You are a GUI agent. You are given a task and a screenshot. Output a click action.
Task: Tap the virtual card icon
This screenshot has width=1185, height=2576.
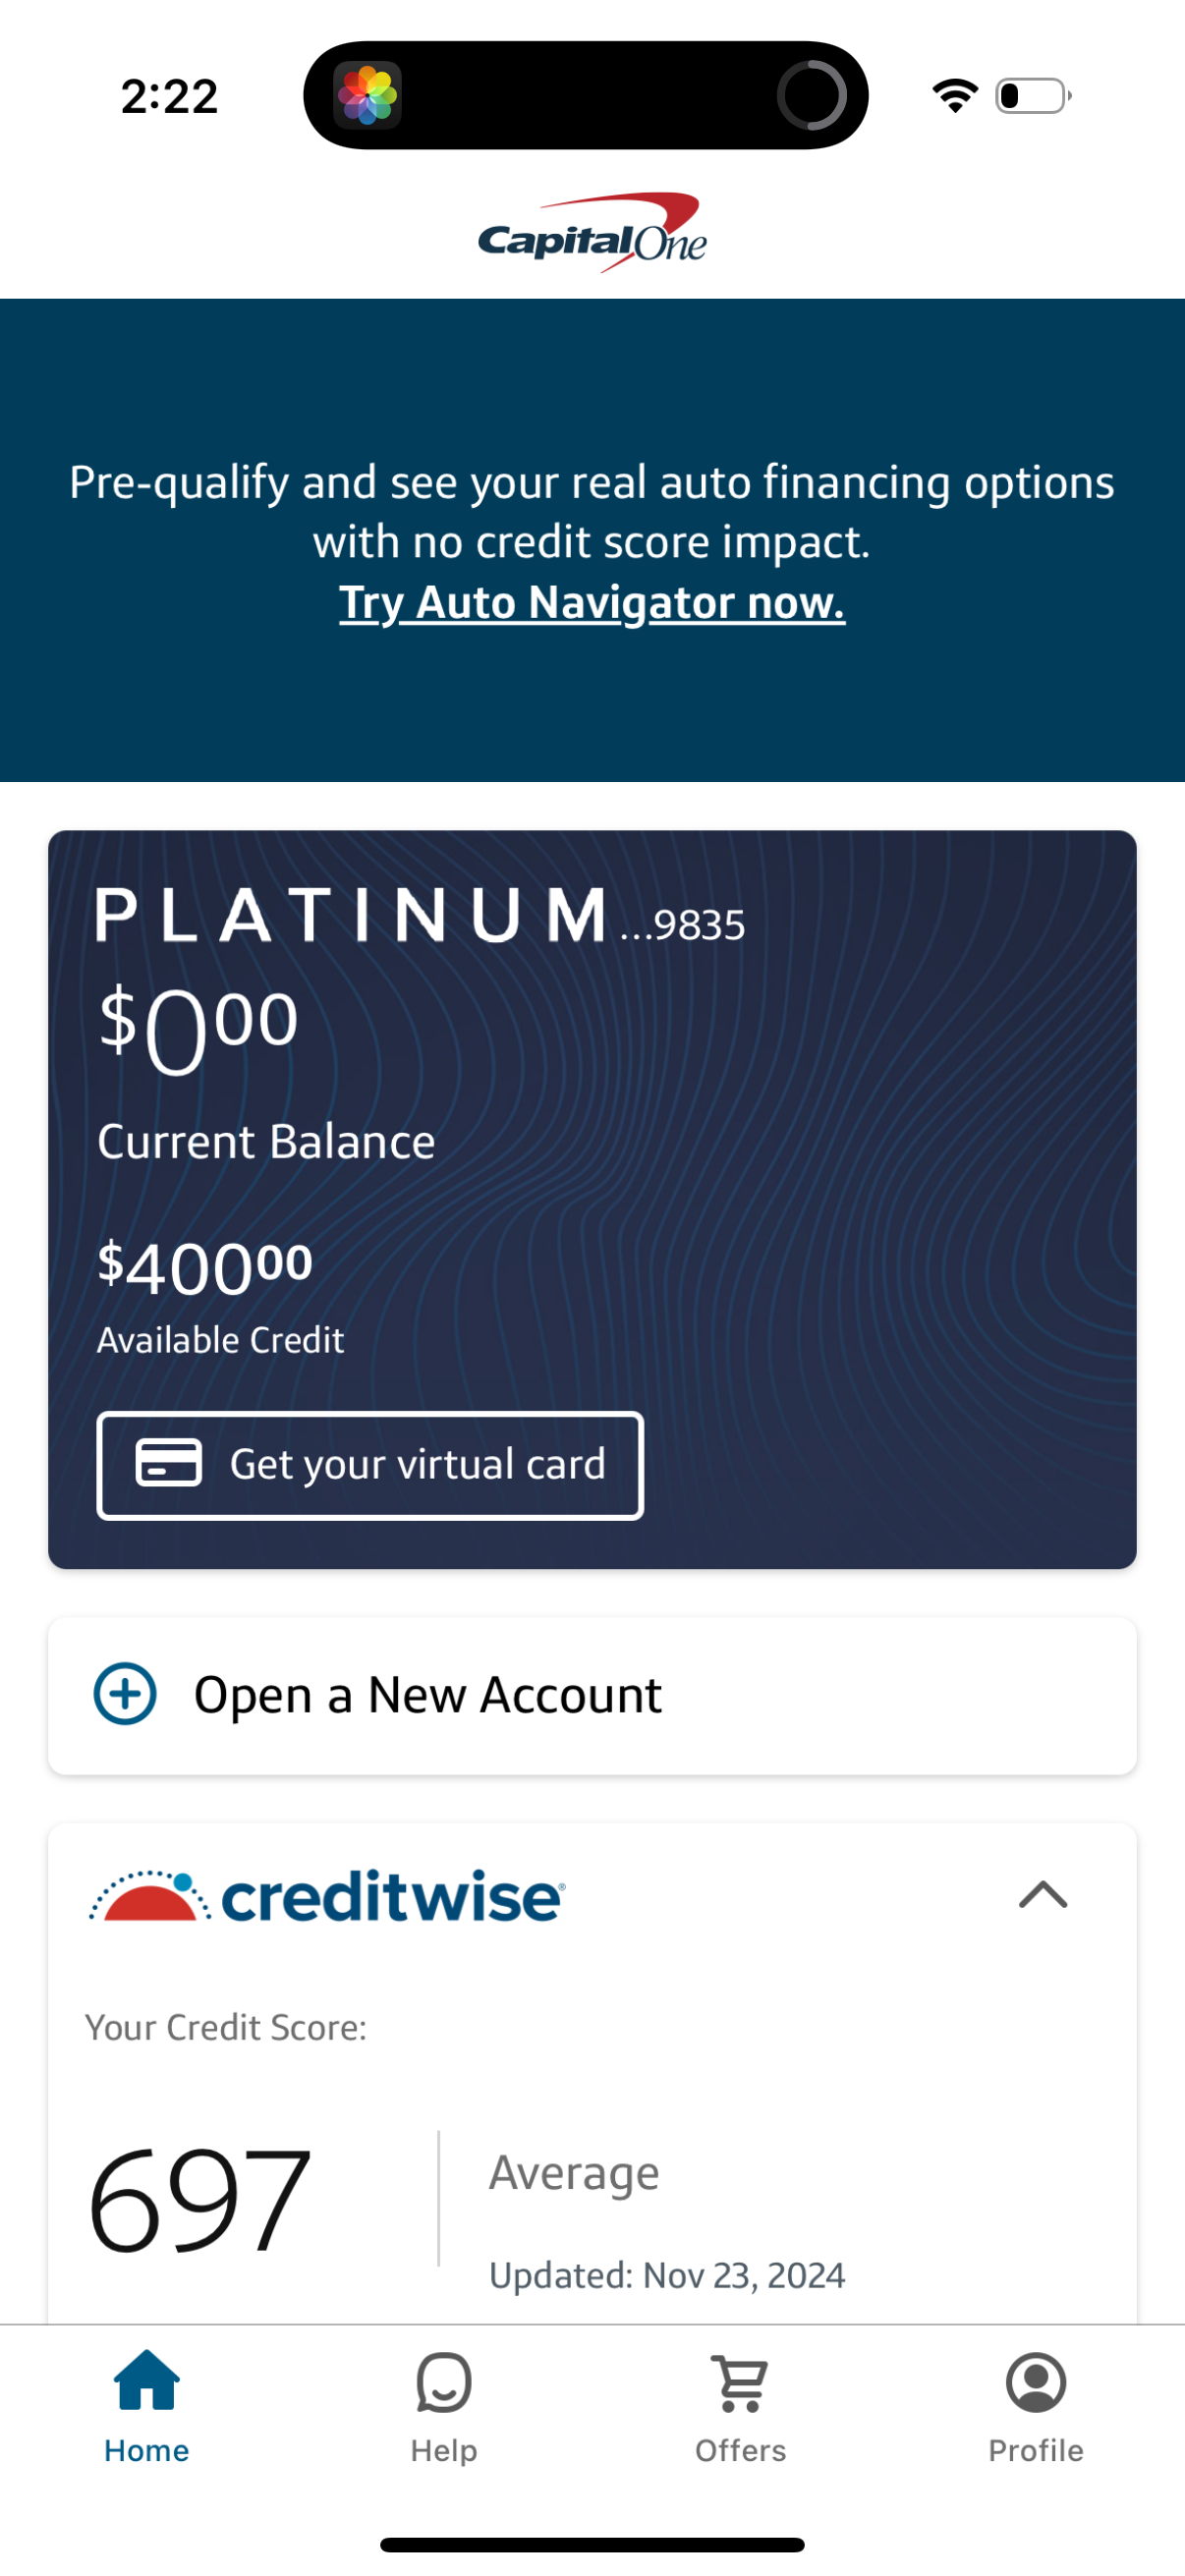[x=166, y=1463]
